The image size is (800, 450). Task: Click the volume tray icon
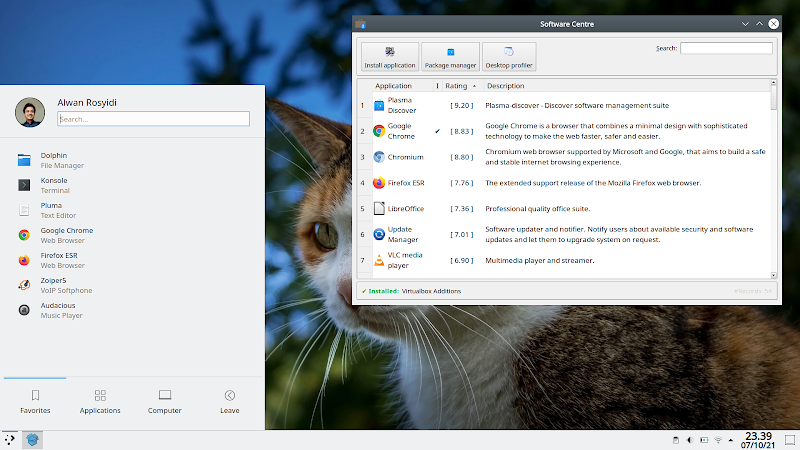tap(690, 440)
